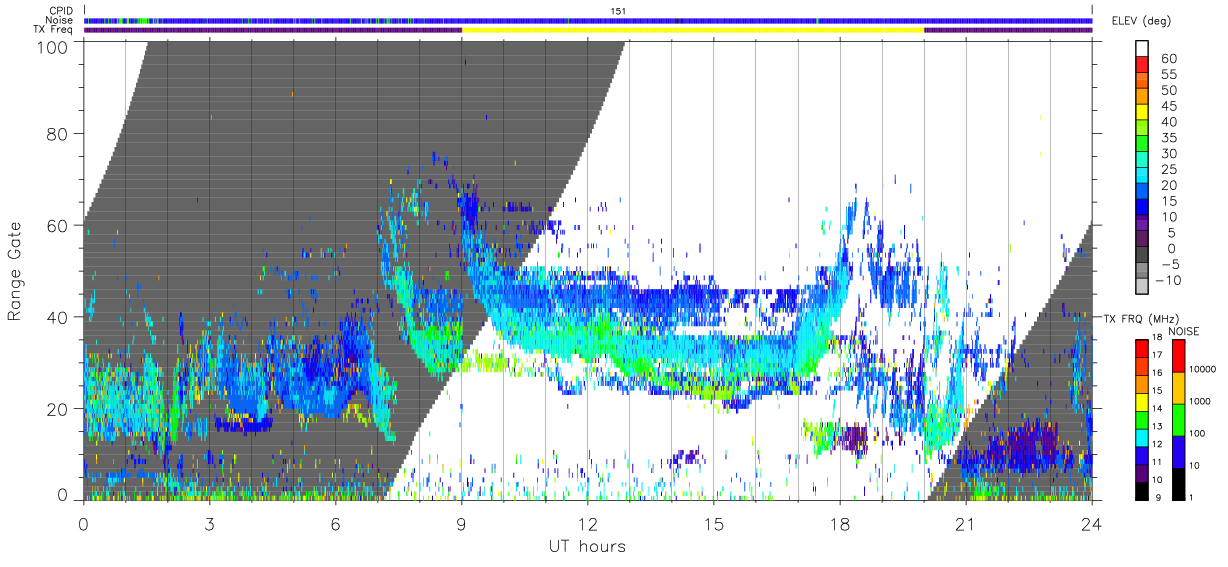Image resolution: width=1228 pixels, height=567 pixels.
Task: Click the 'Noise' row label at top
Action: point(58,20)
